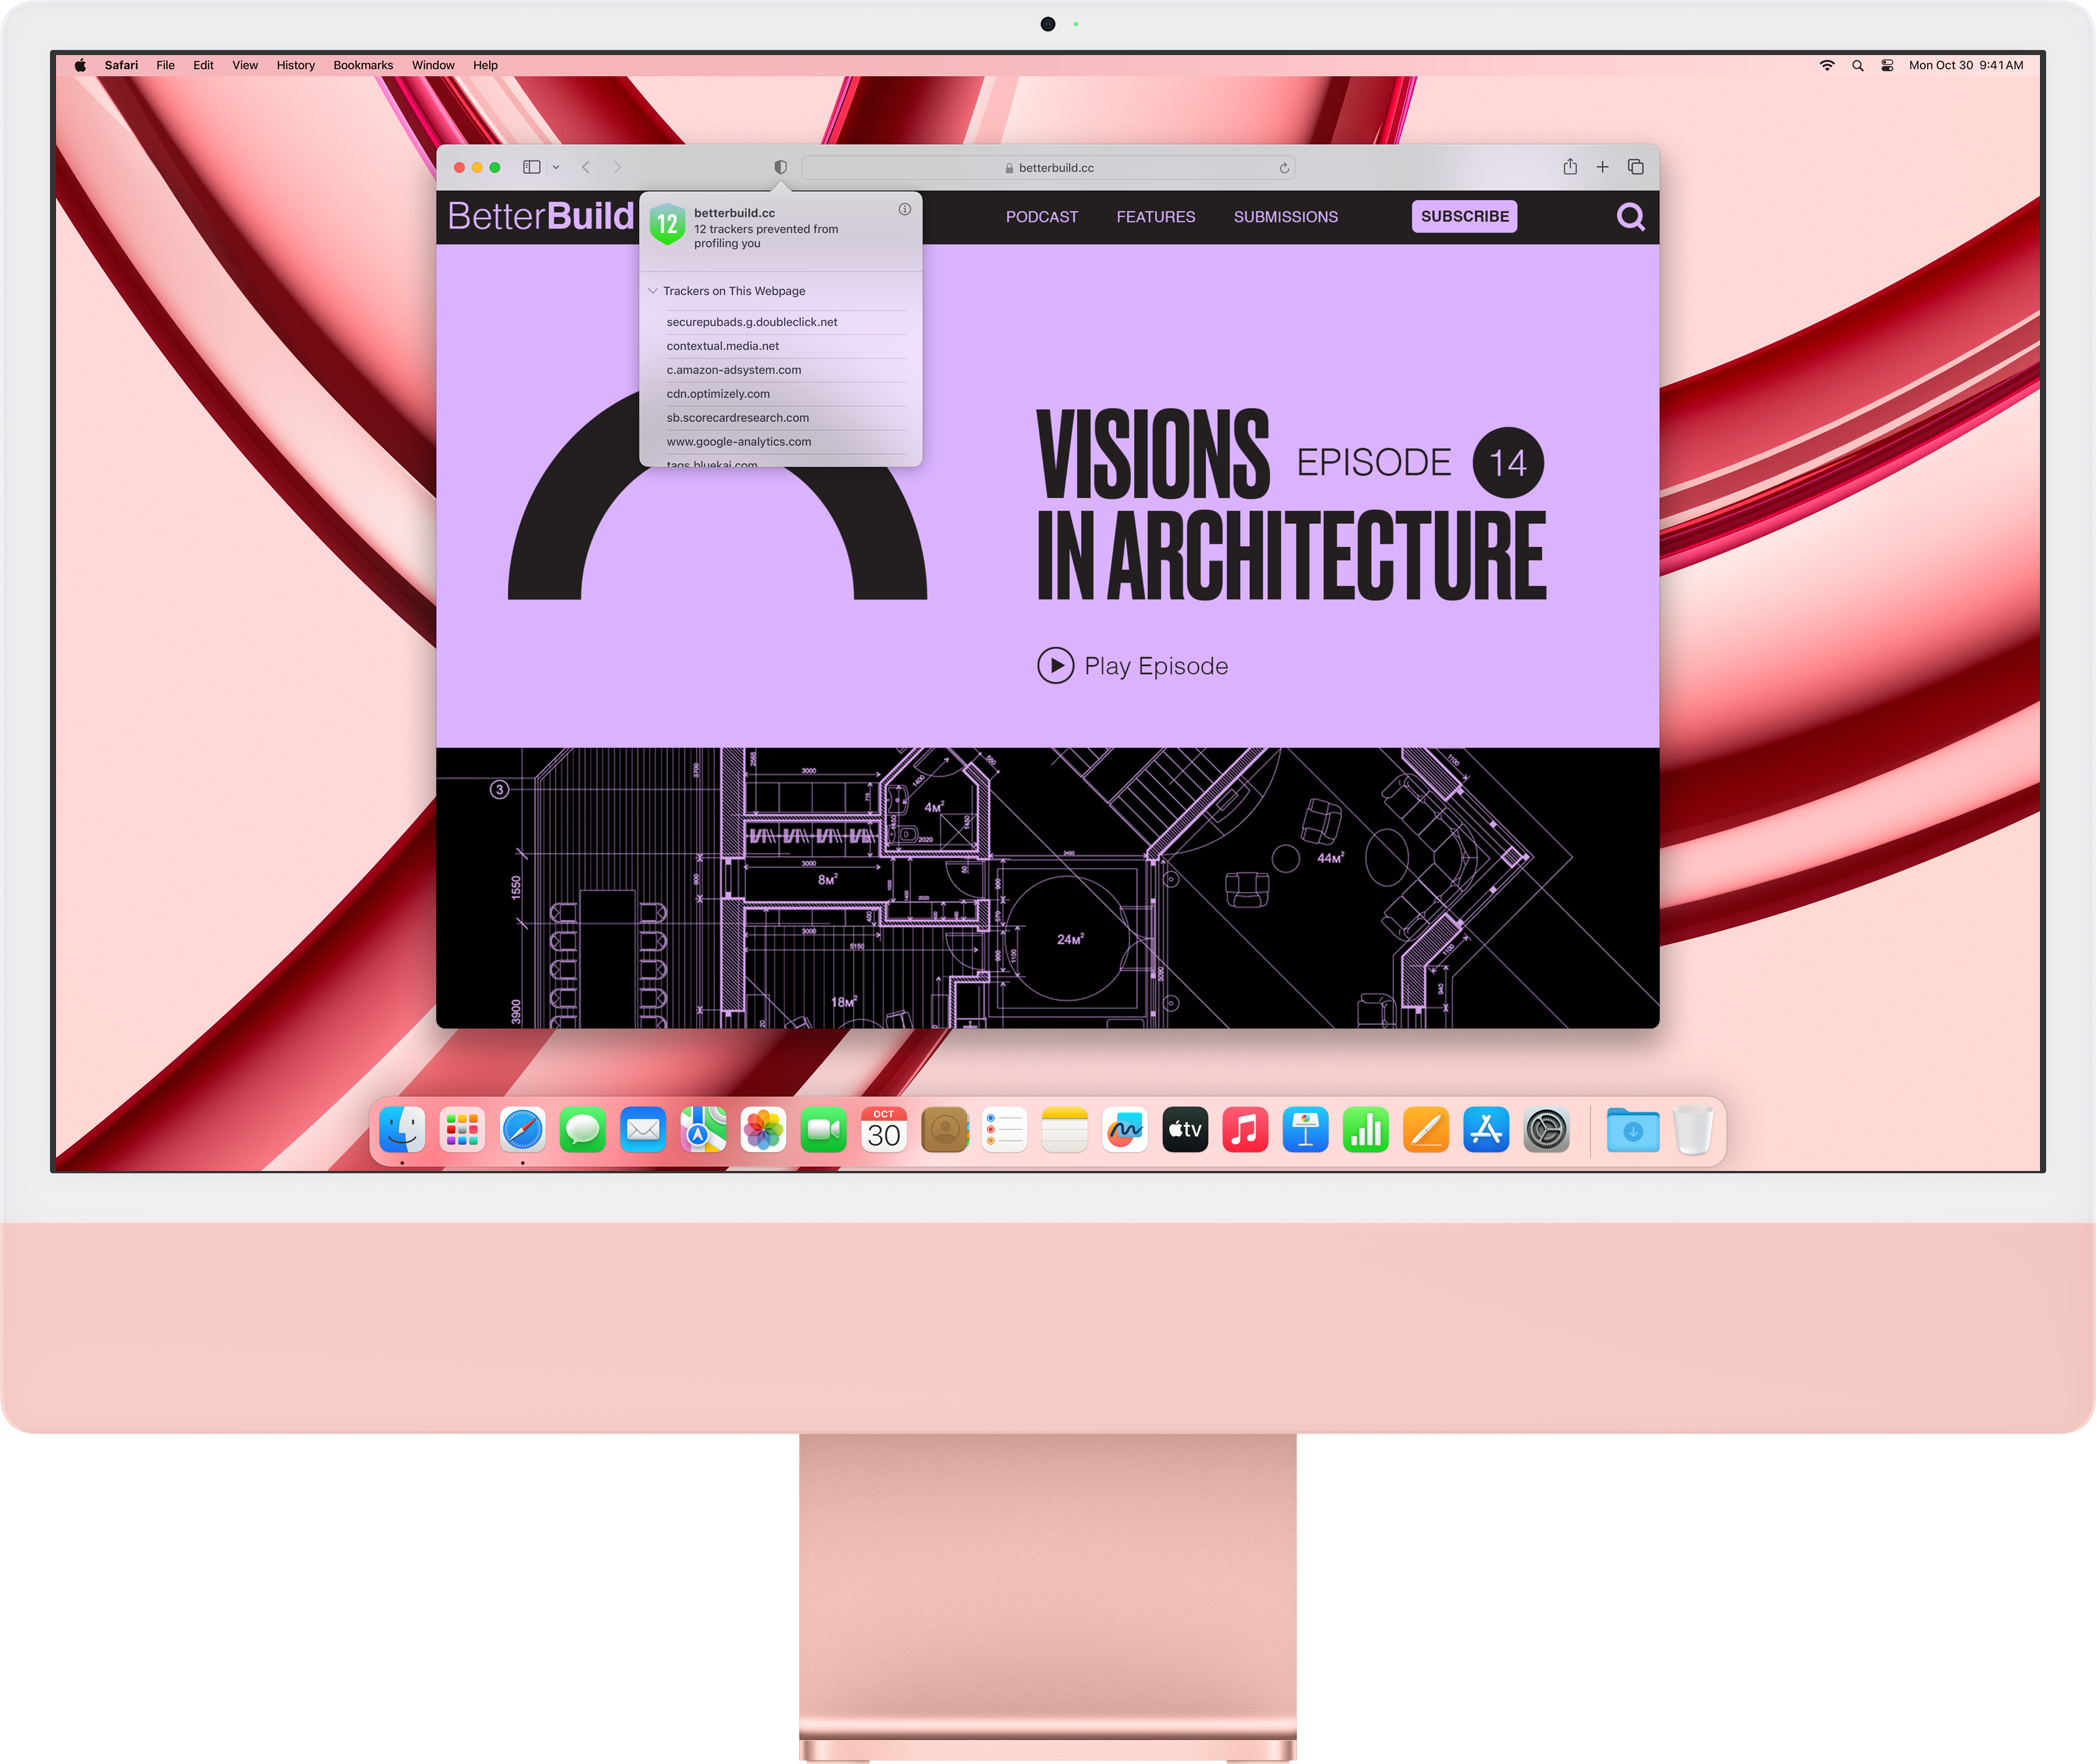Open Control Center in menu bar
Screen dimensions: 2096x1764
click(1887, 65)
